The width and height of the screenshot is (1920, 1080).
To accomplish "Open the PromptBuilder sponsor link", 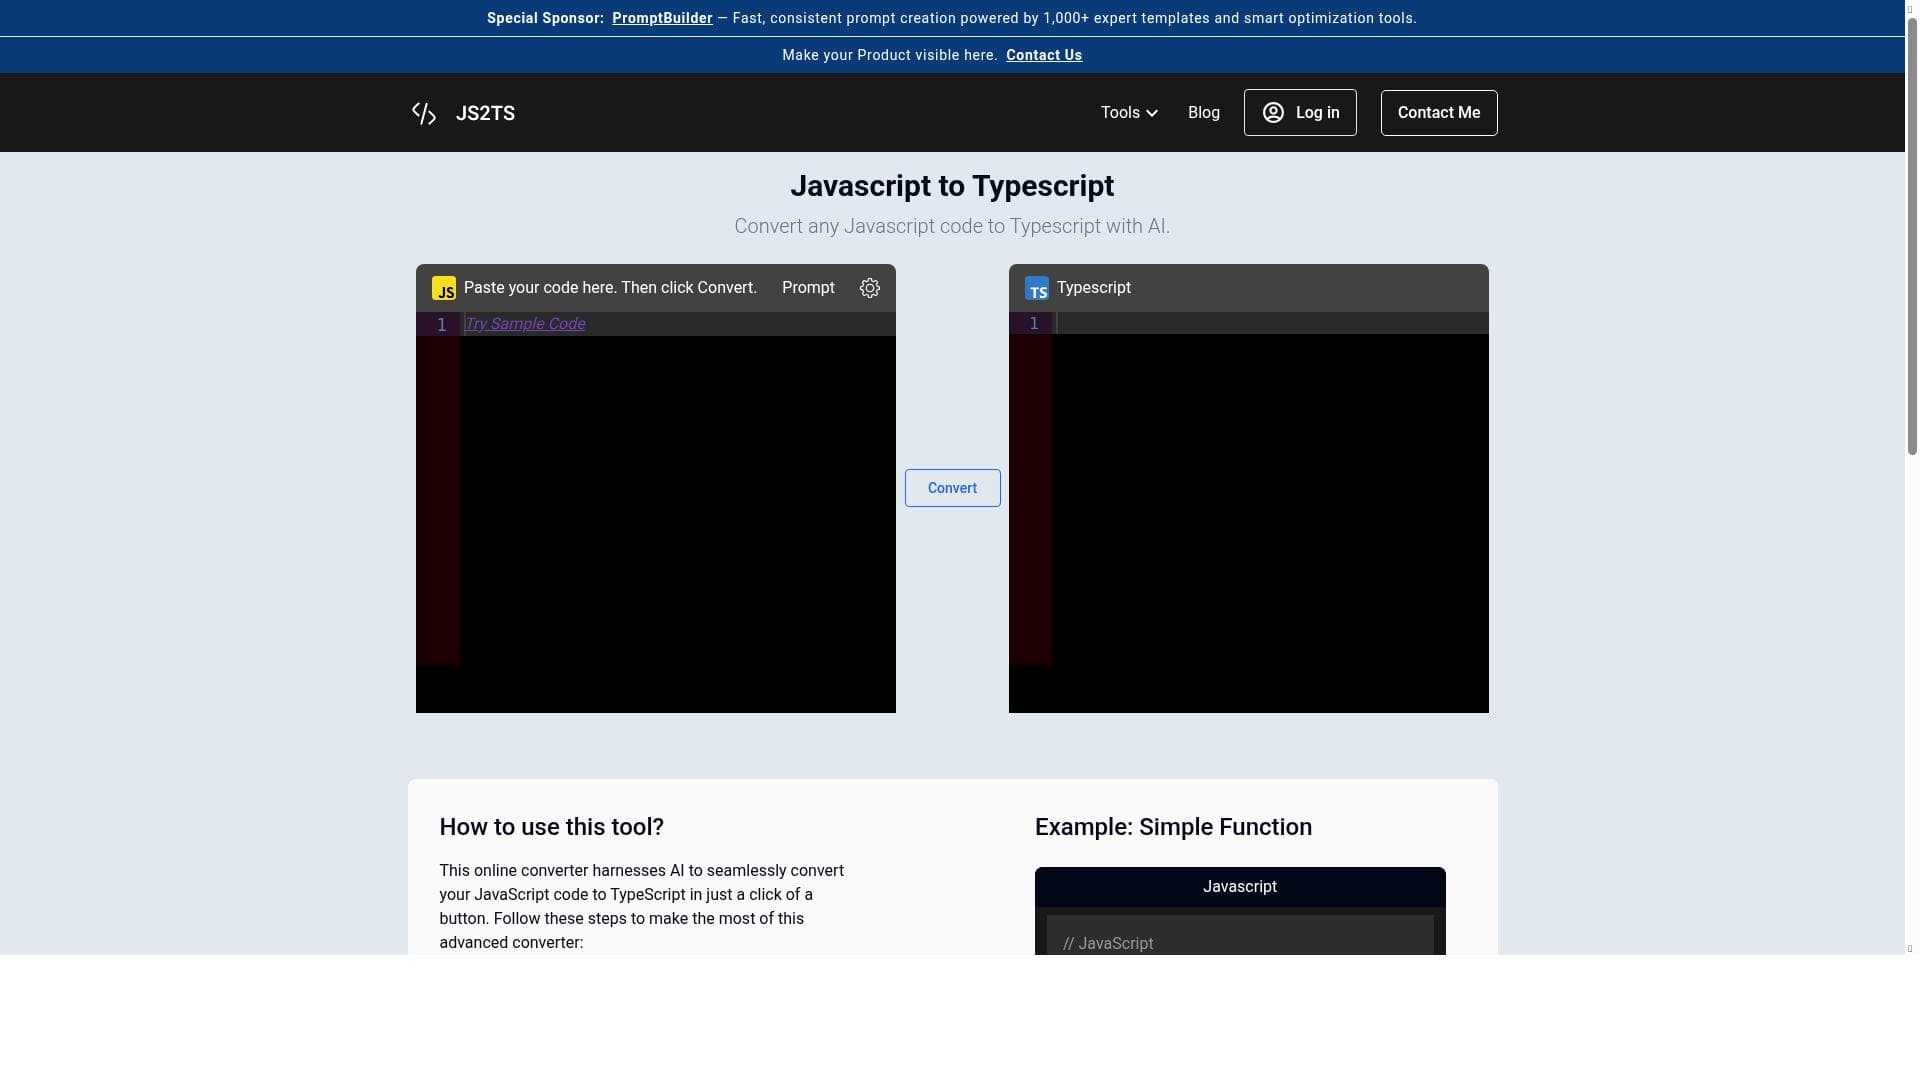I will coord(662,18).
